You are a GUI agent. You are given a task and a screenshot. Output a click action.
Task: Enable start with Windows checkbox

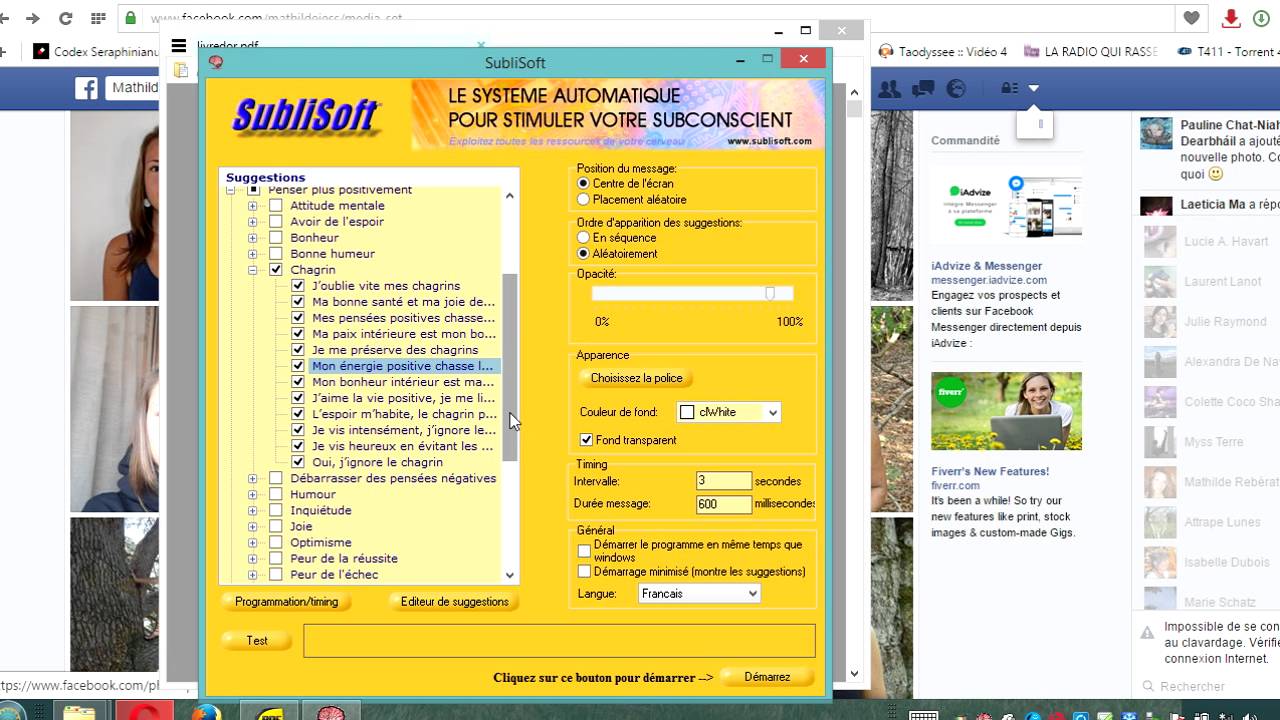(584, 551)
